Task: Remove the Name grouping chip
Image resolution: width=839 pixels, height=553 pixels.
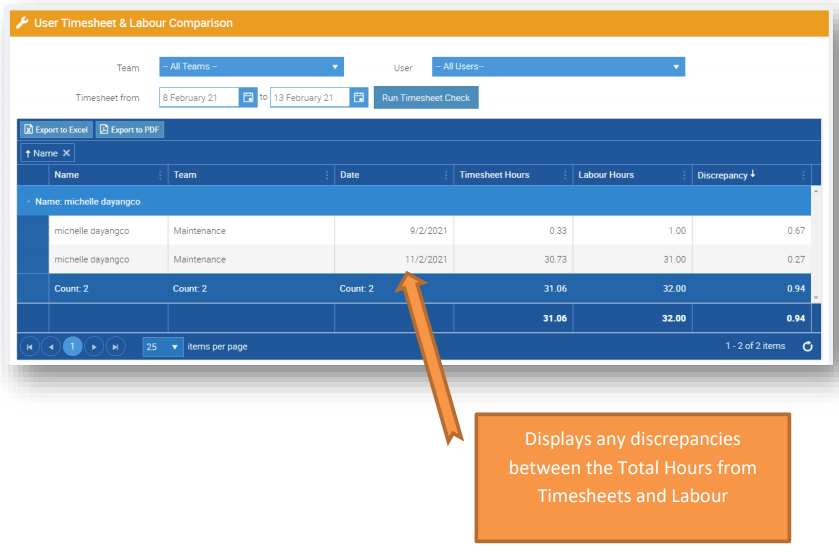Action: 66,153
